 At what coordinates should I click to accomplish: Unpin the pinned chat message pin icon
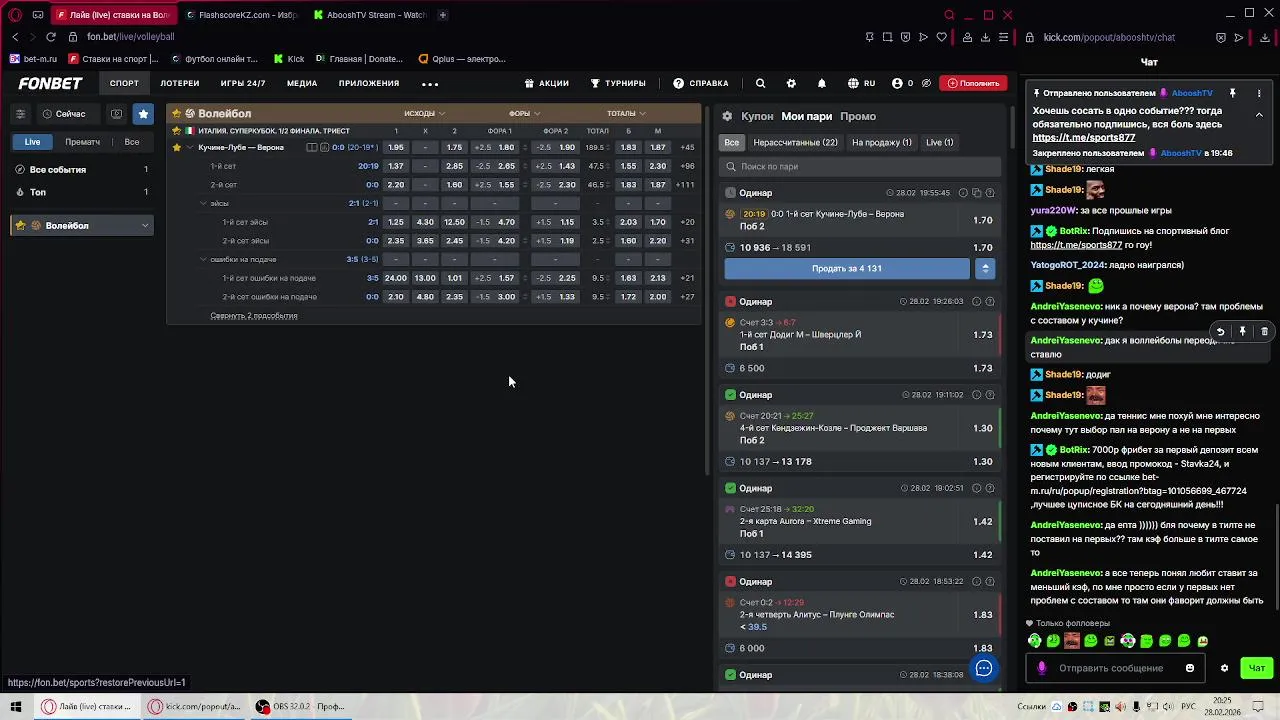1233,93
